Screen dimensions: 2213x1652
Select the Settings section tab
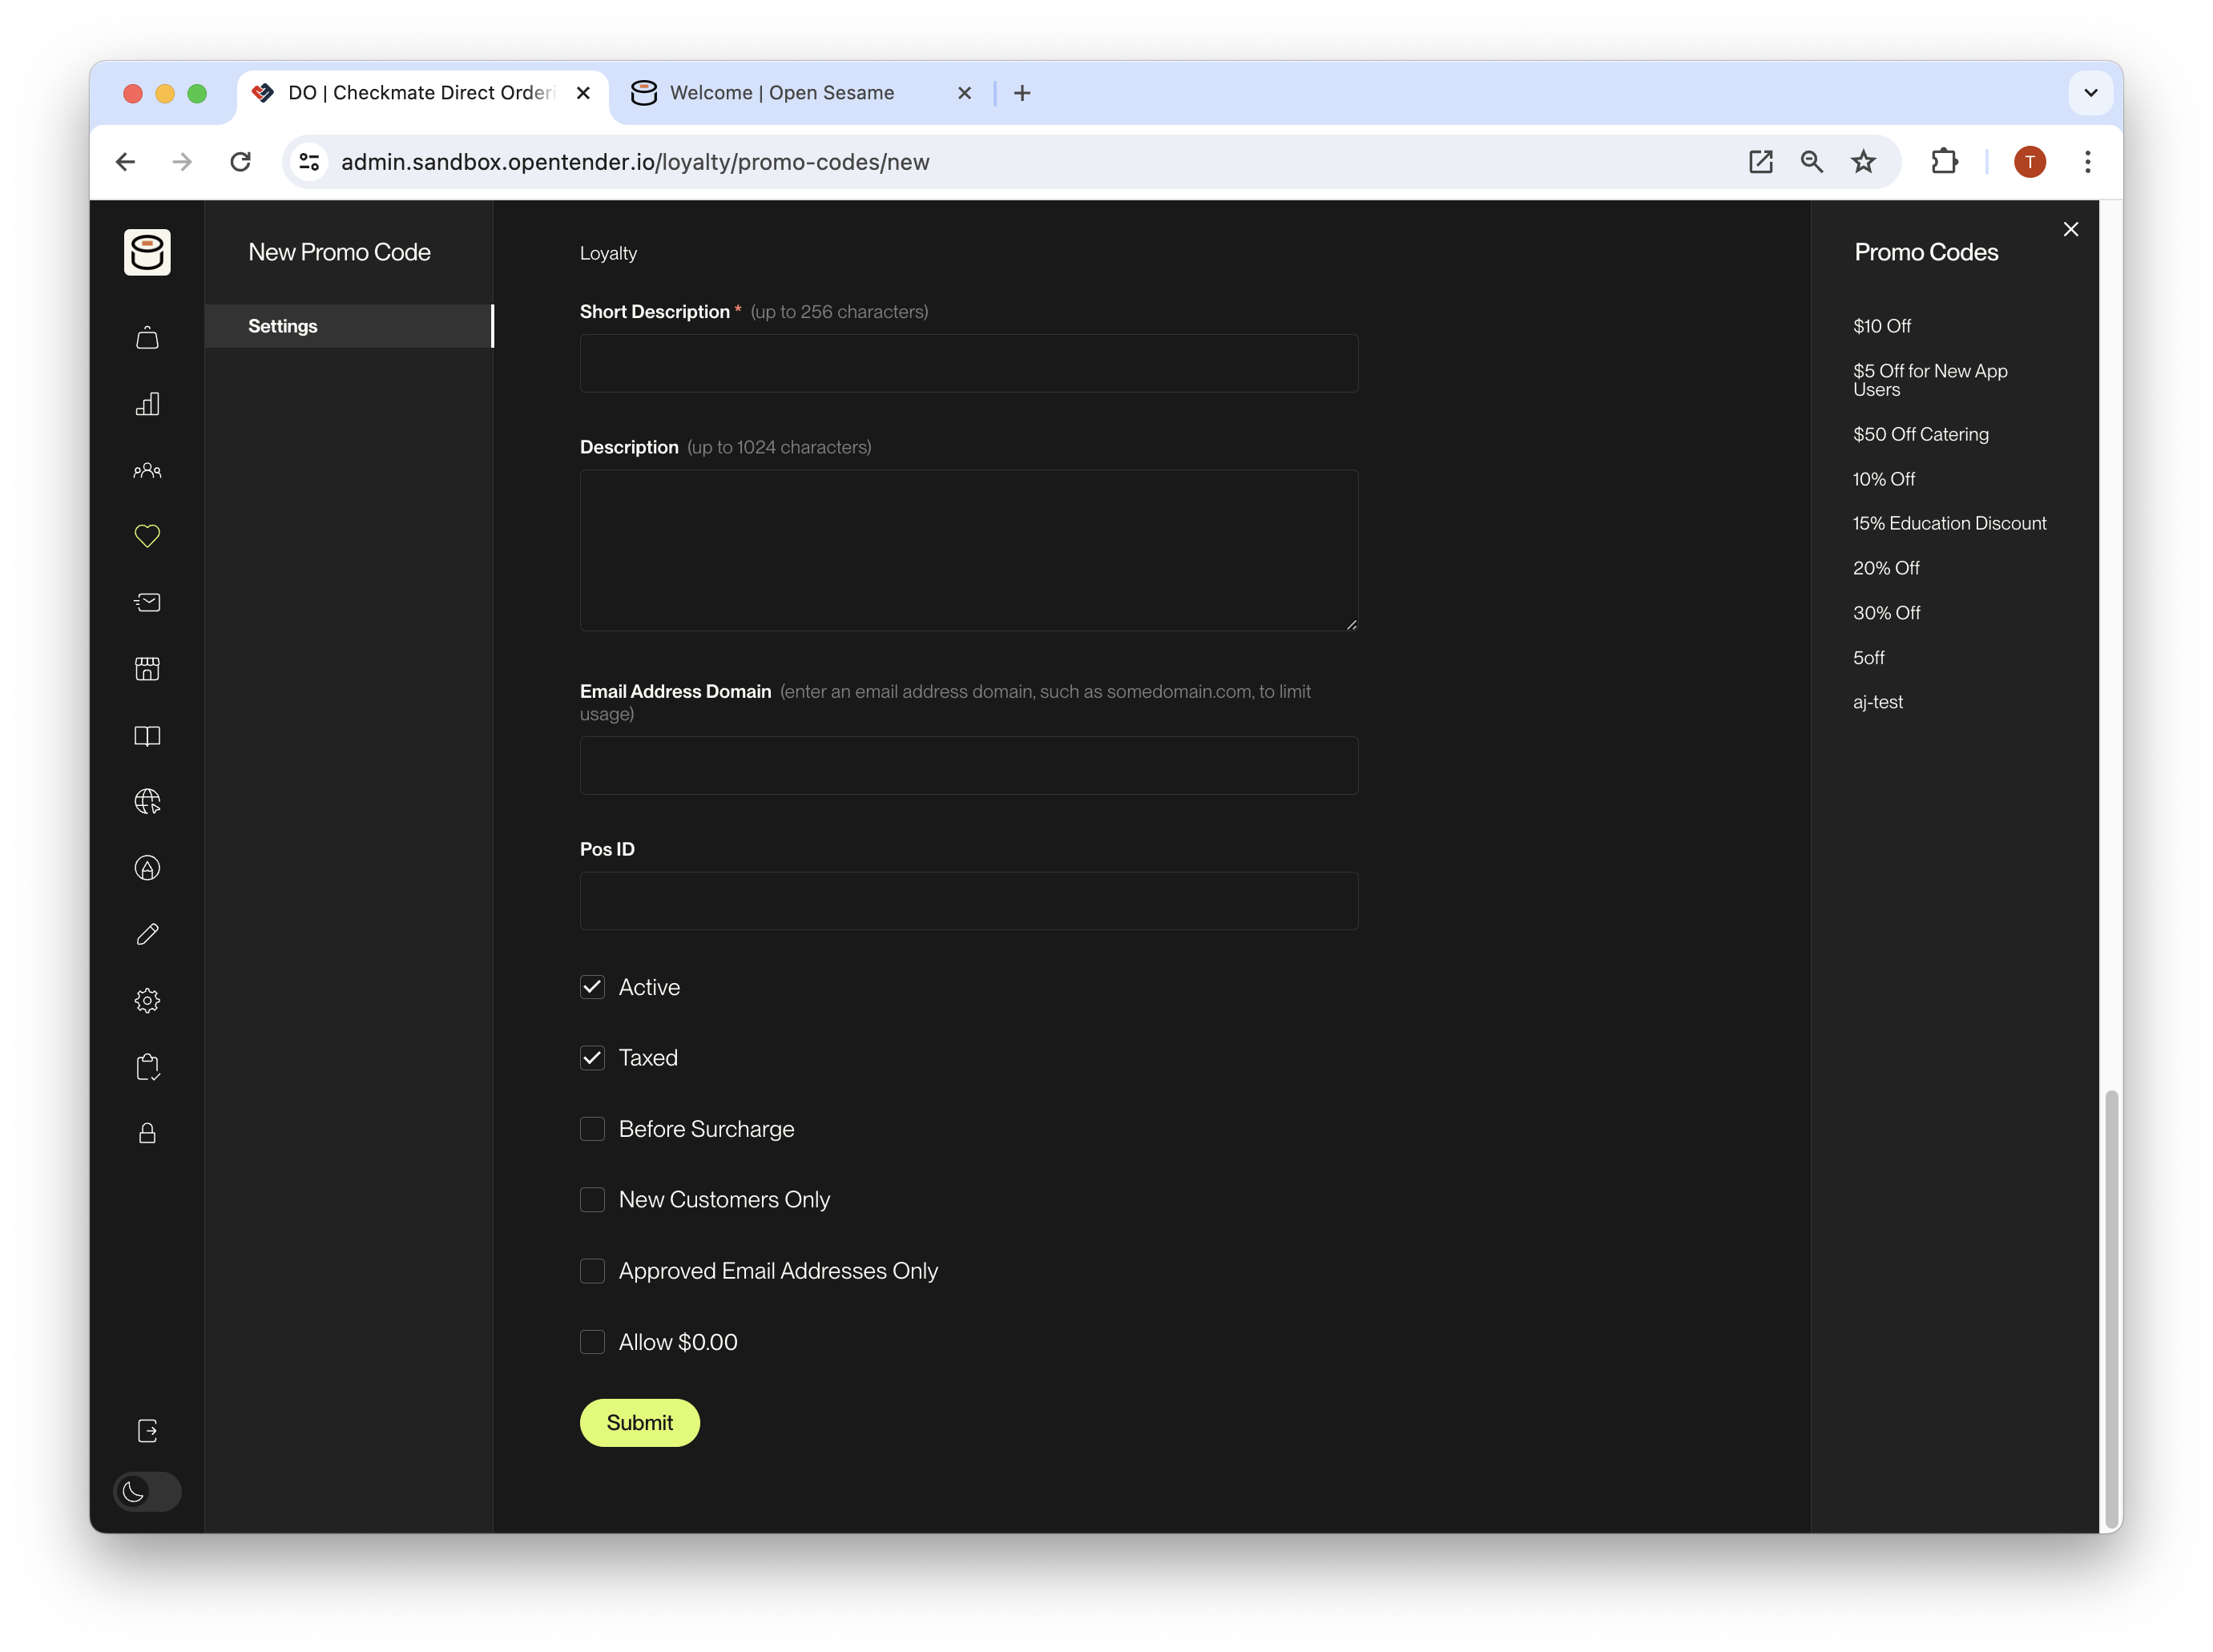pyautogui.click(x=349, y=326)
